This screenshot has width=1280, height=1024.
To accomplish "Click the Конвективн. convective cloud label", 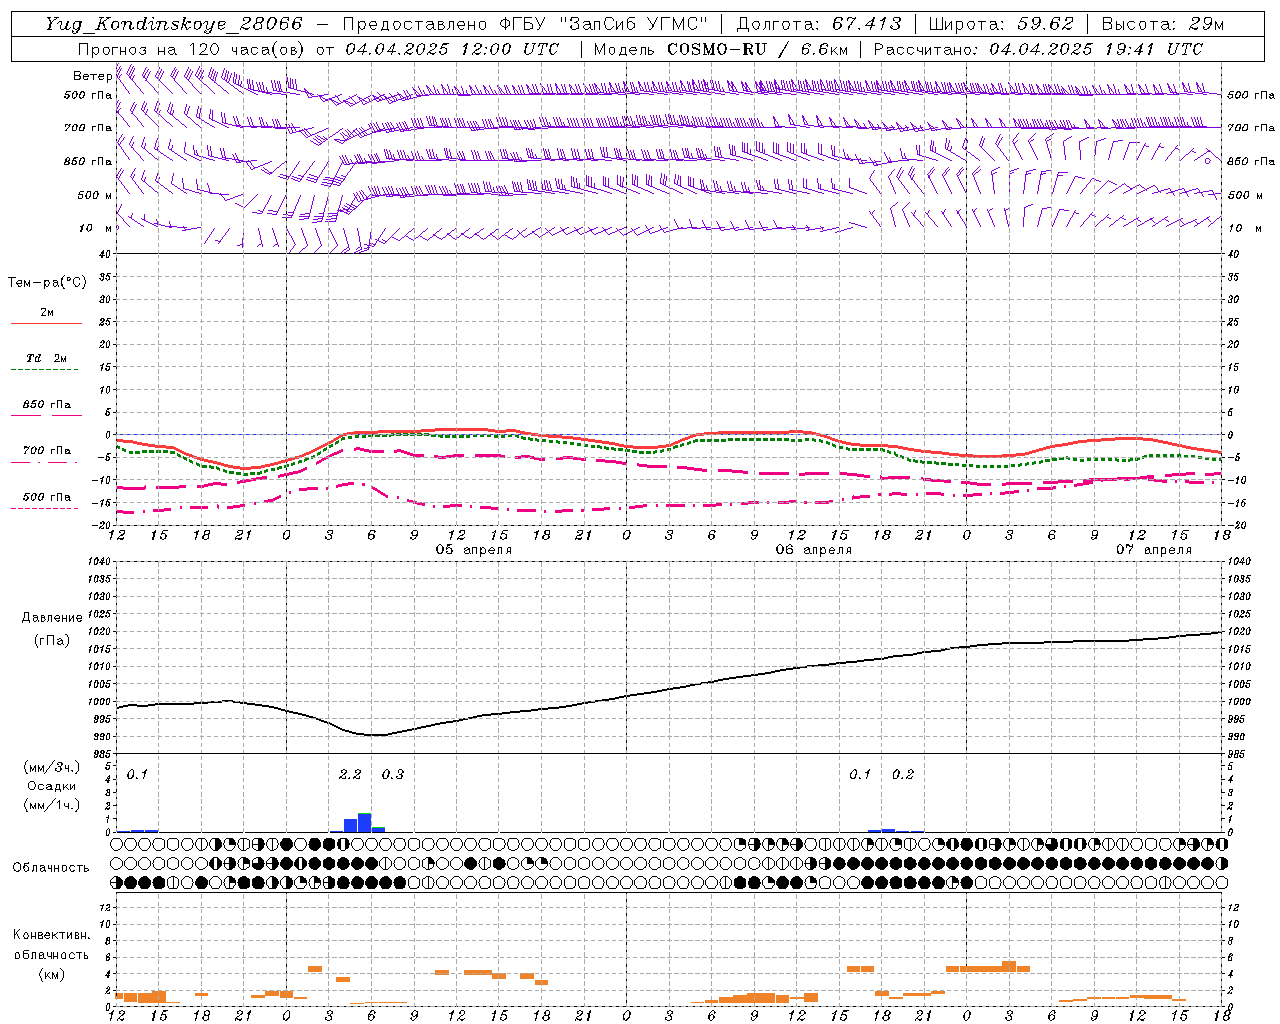I will (x=51, y=935).
